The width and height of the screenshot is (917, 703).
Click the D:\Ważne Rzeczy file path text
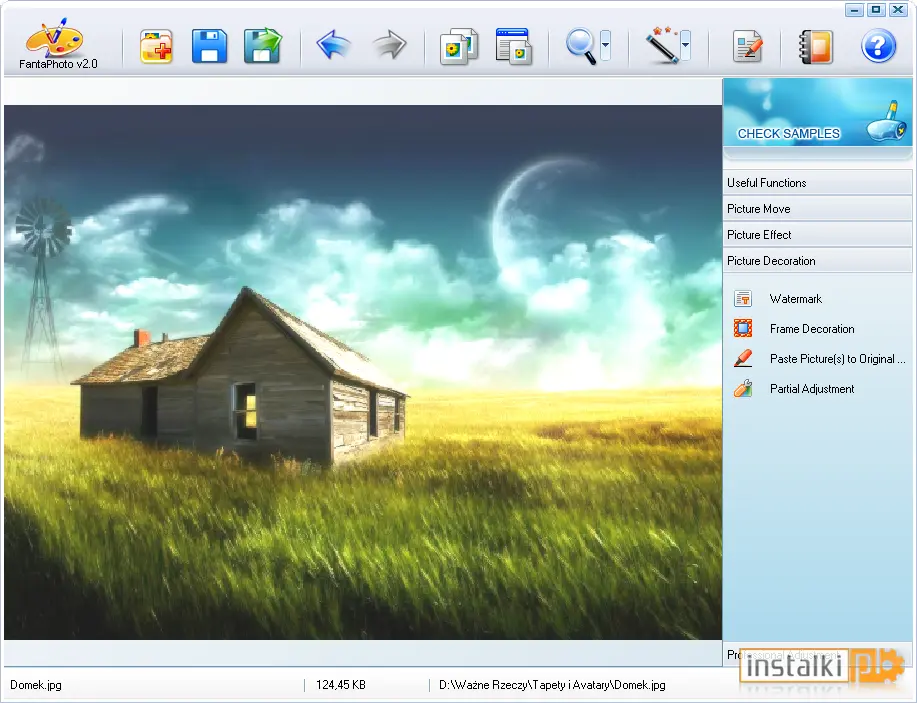pos(552,685)
